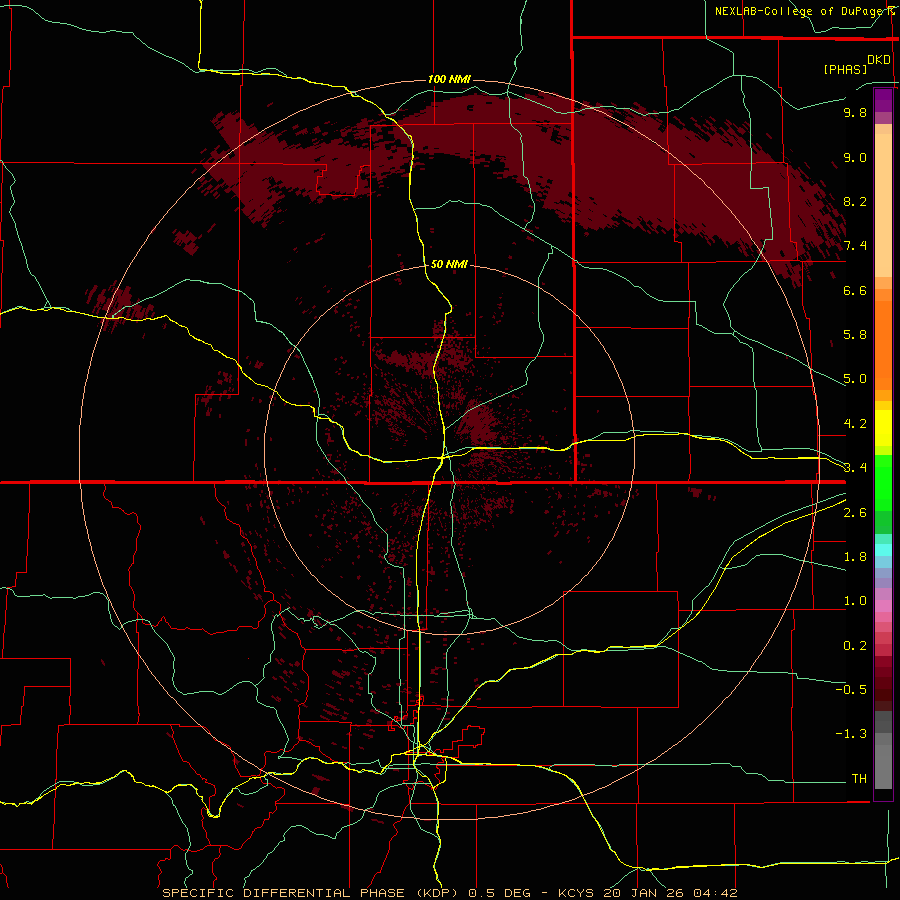The image size is (900, 900).
Task: Click the 5.0 scale value
Action: pos(855,379)
